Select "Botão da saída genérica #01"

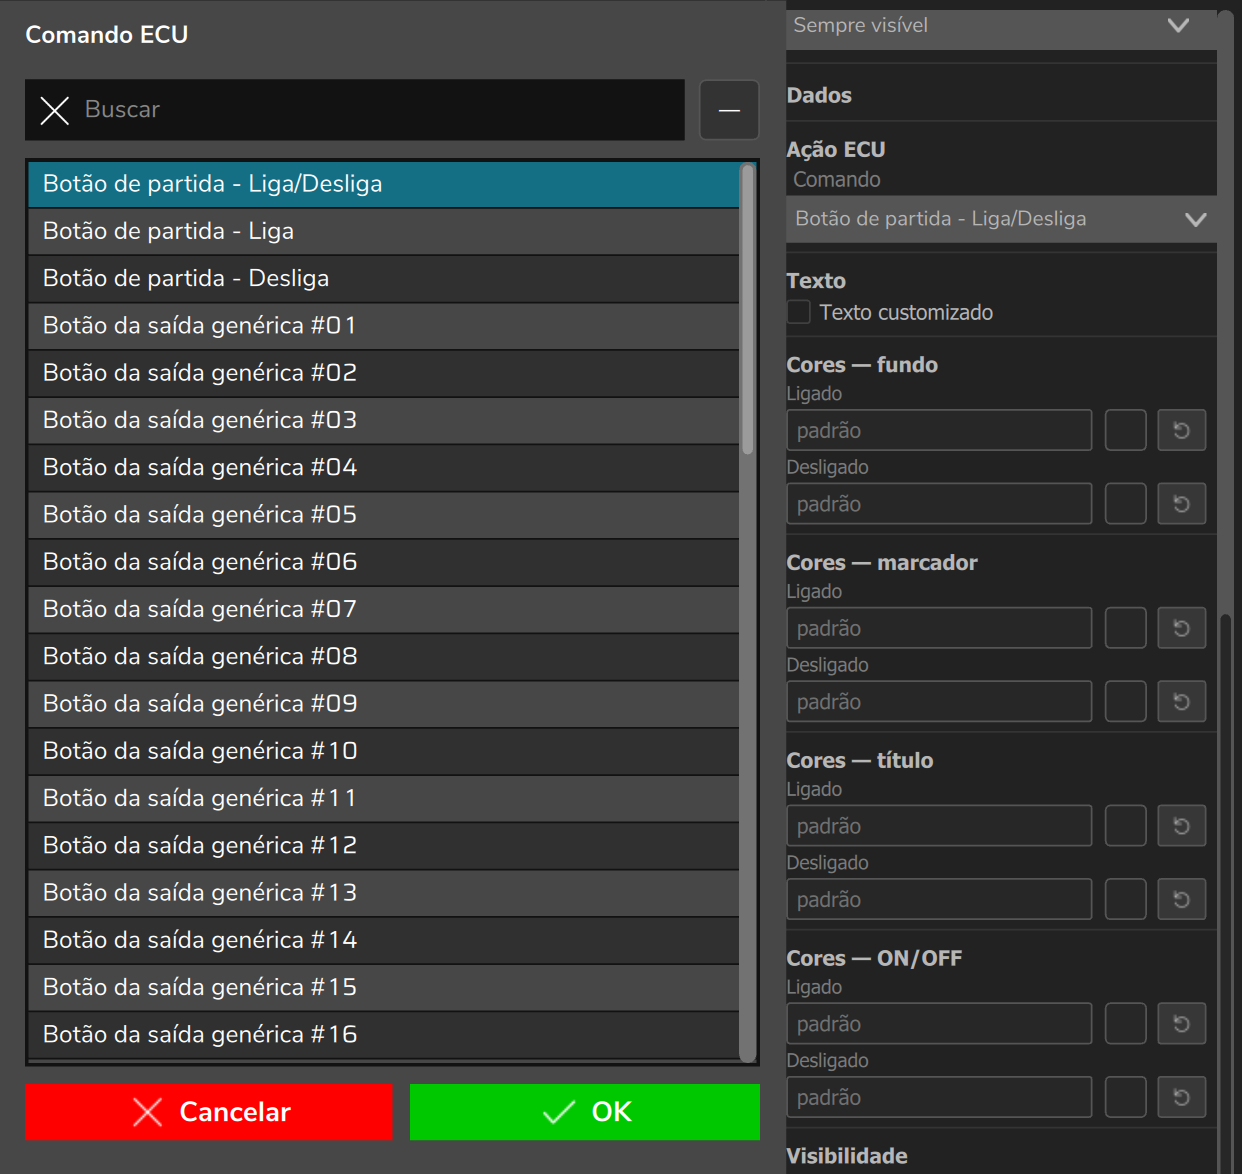(383, 326)
